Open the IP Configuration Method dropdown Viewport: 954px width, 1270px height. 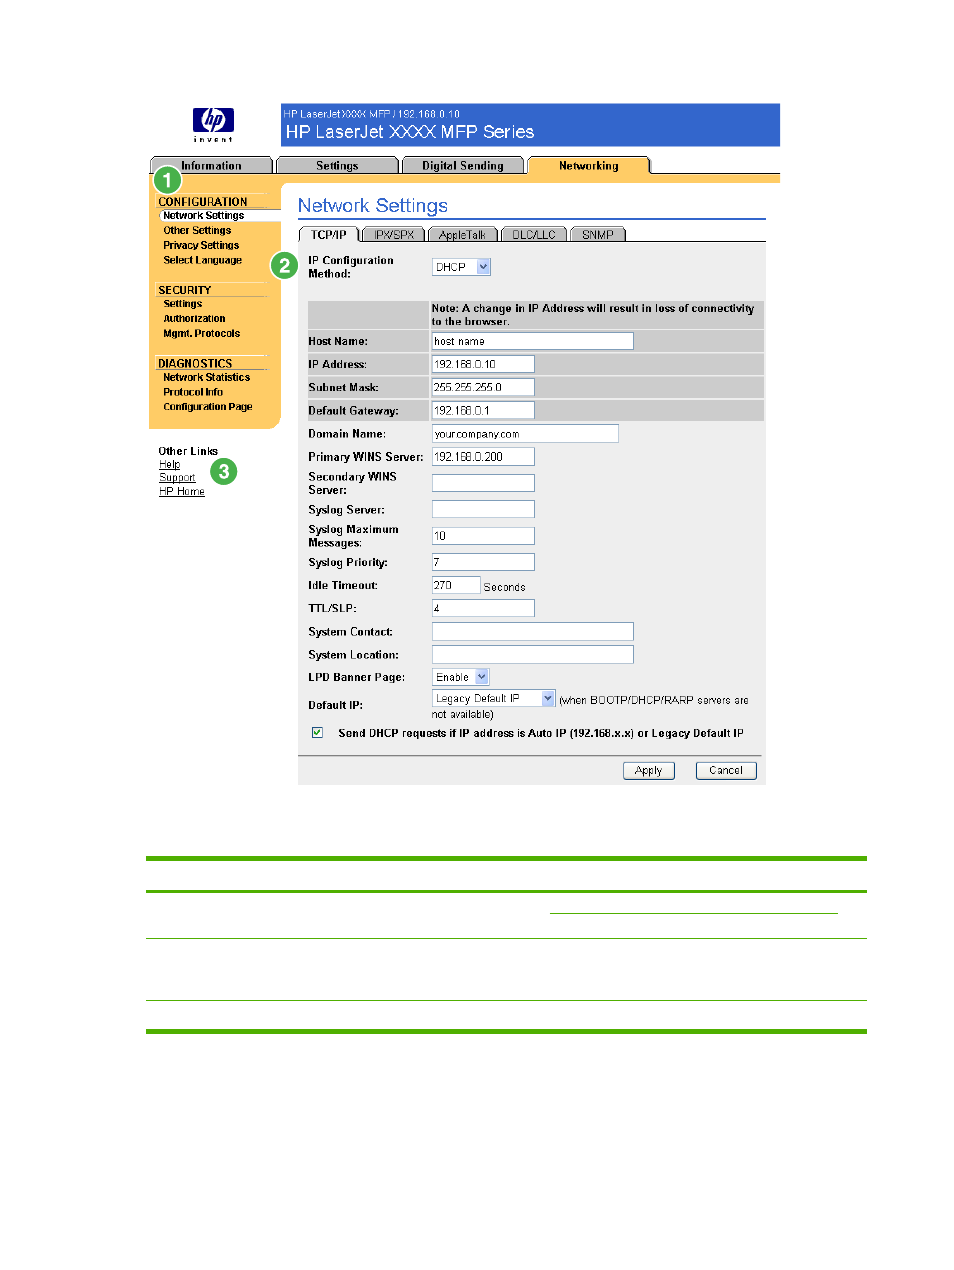tap(461, 267)
